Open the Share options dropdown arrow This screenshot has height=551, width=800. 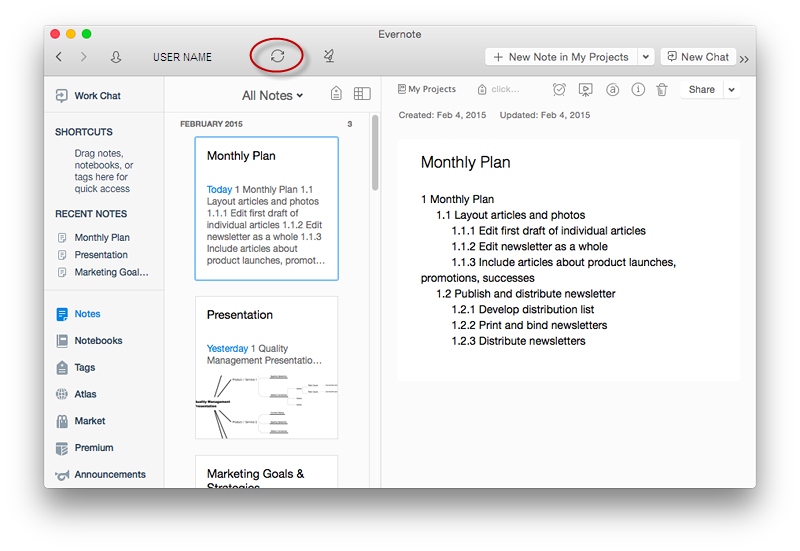pyautogui.click(x=731, y=90)
